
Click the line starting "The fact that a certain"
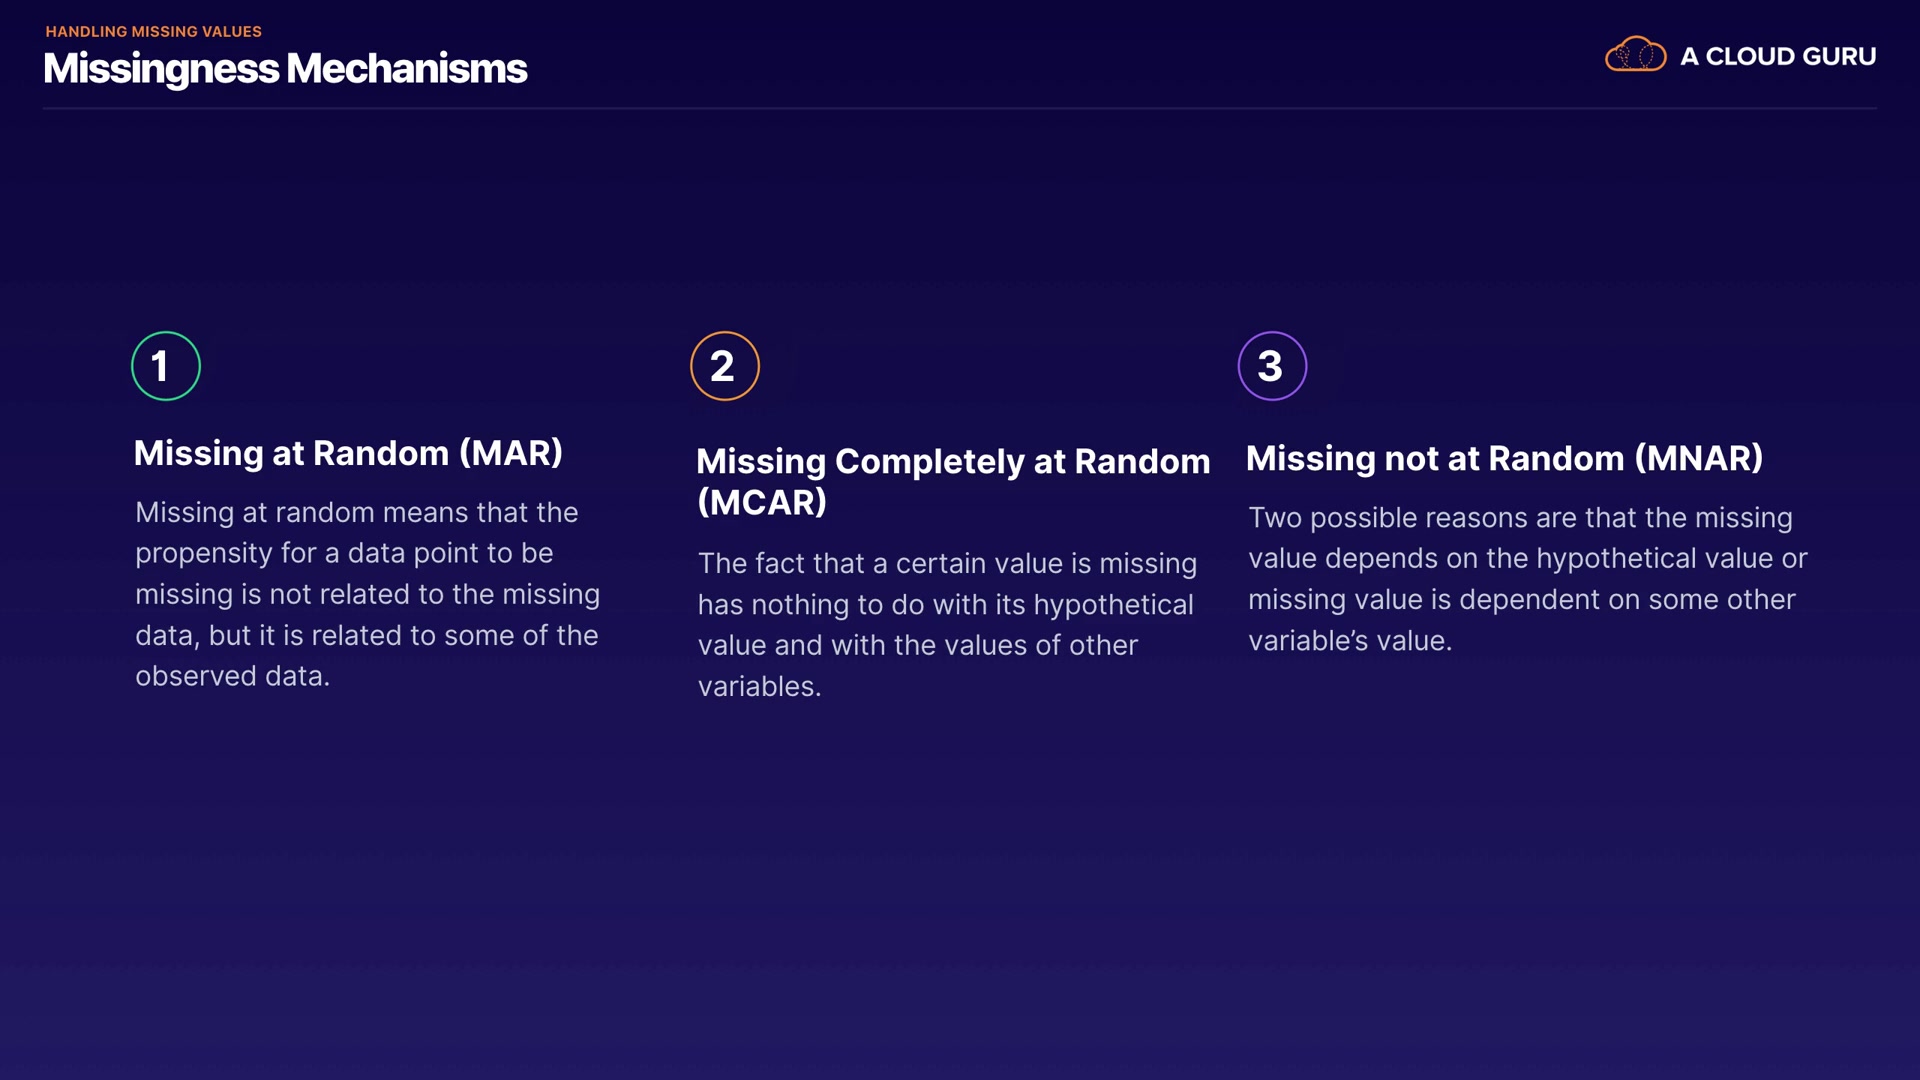click(x=946, y=563)
